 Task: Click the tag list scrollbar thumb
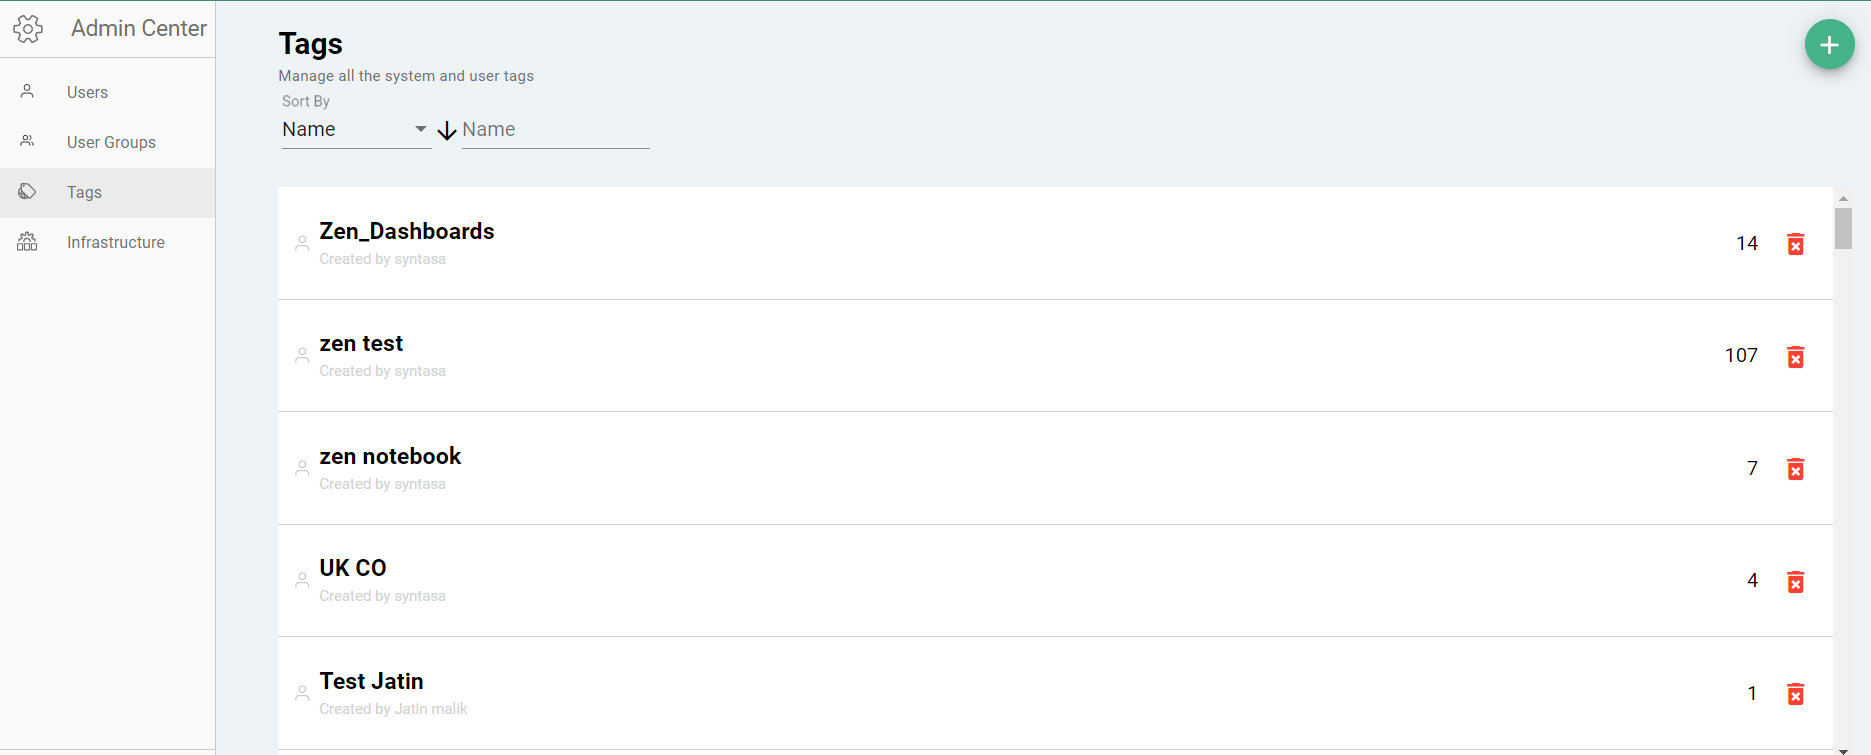(1843, 228)
